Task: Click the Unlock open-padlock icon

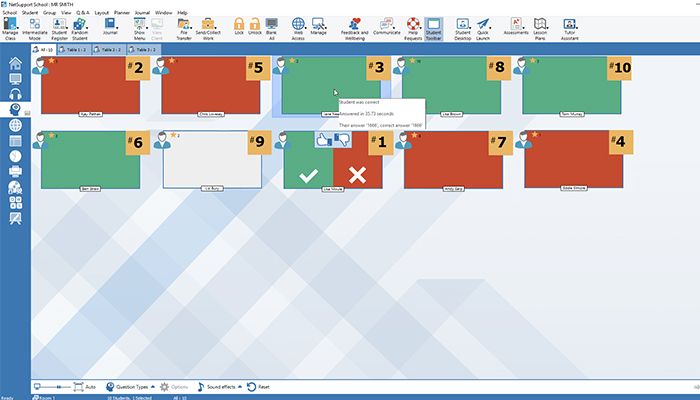Action: point(255,27)
